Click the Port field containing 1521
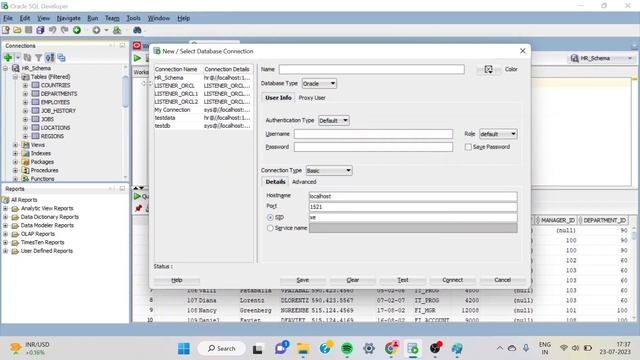 pos(413,207)
